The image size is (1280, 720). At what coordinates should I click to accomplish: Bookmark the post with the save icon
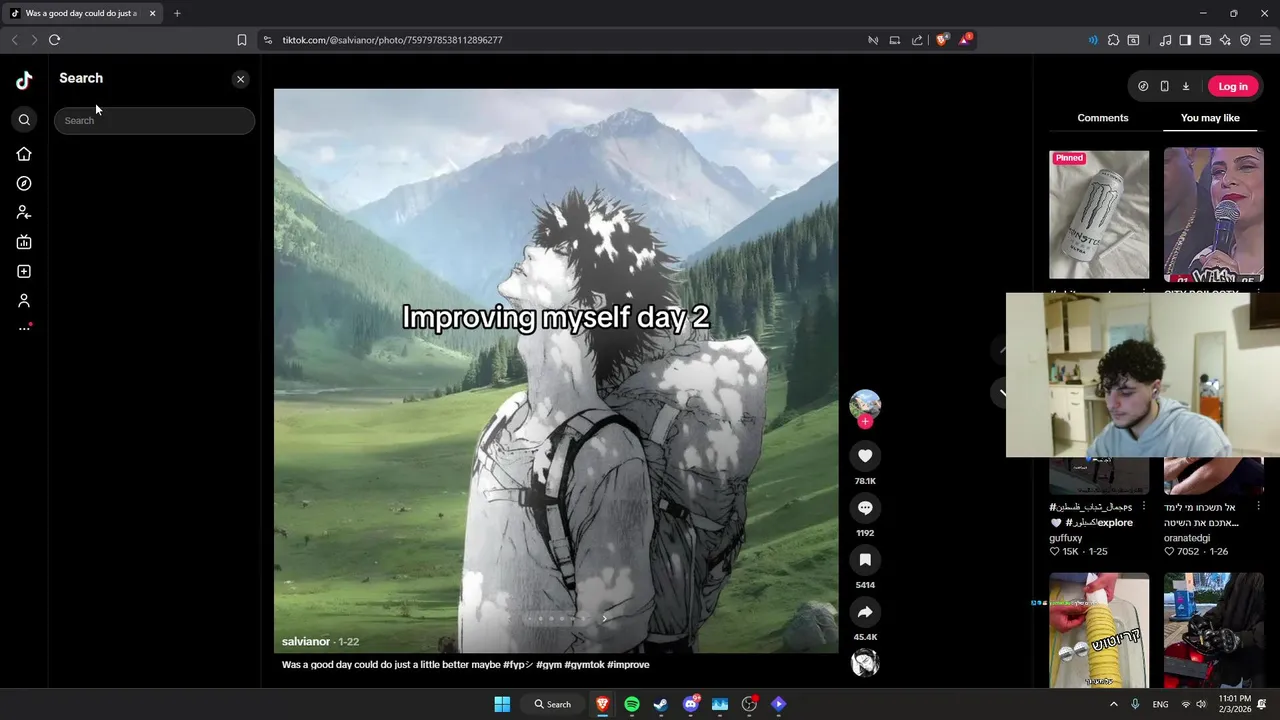click(865, 560)
